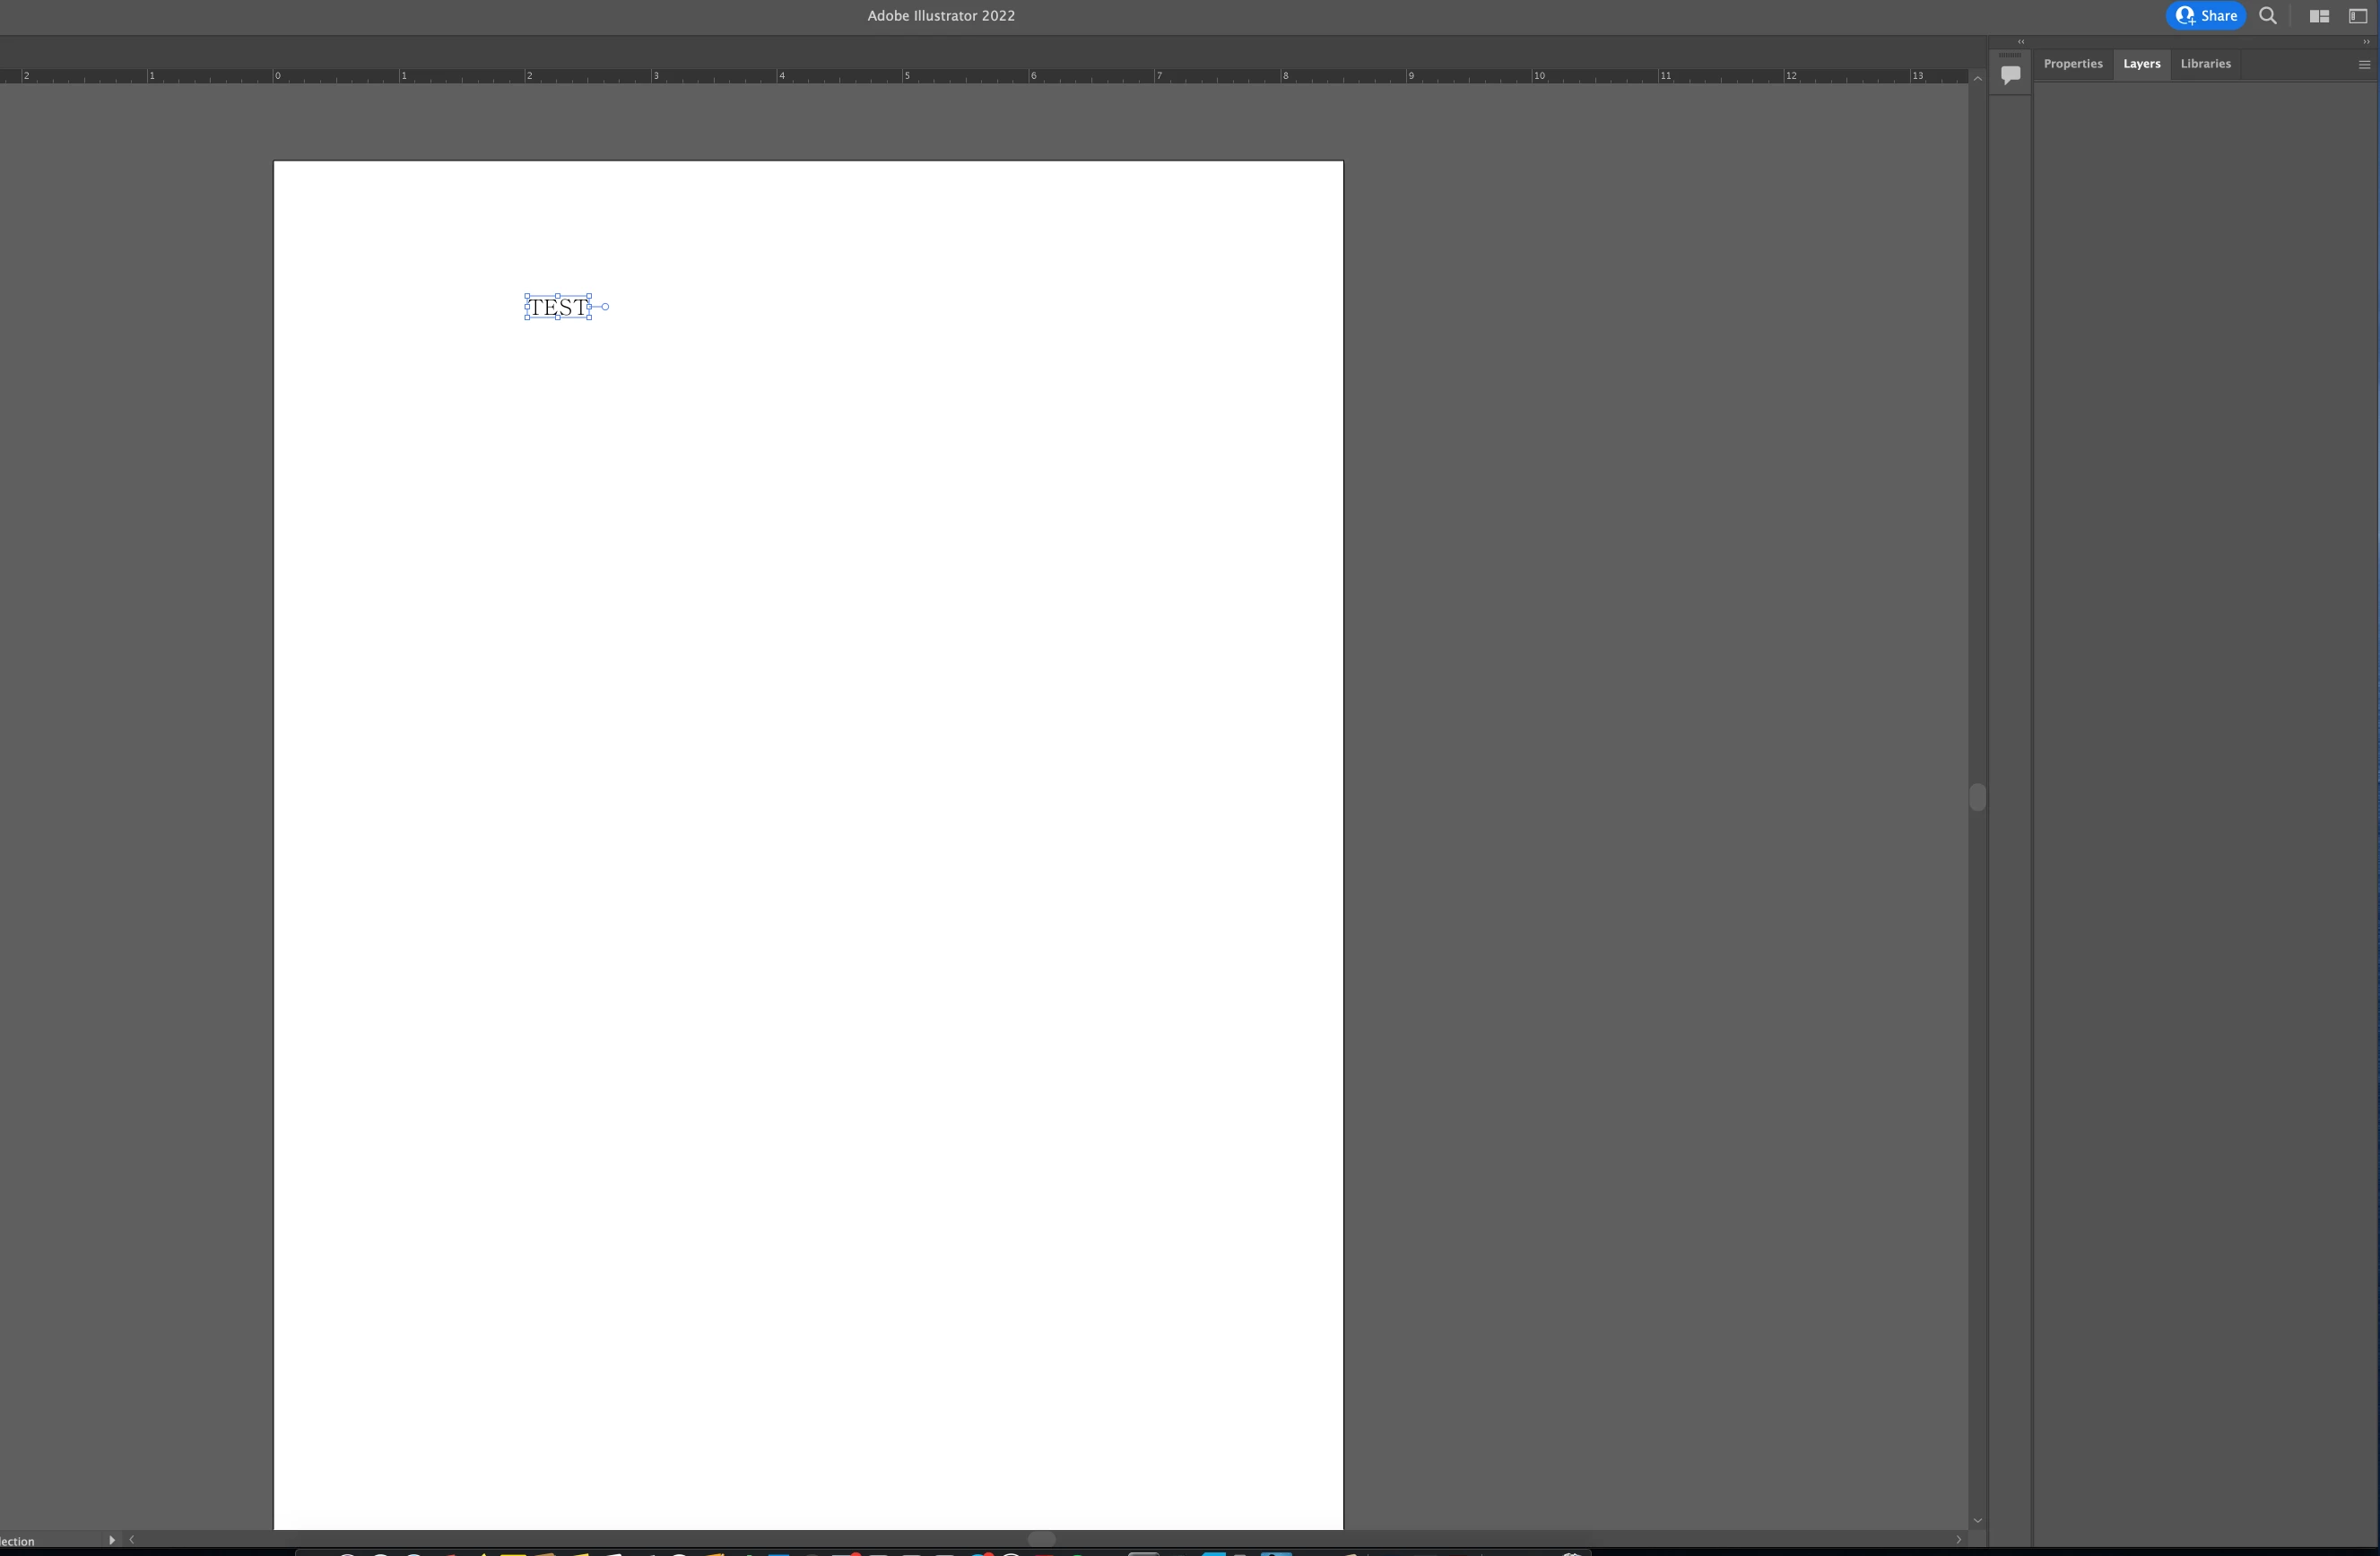Screen dimensions: 2380x1556
Task: Click the round widget beside TEST text
Action: (605, 307)
